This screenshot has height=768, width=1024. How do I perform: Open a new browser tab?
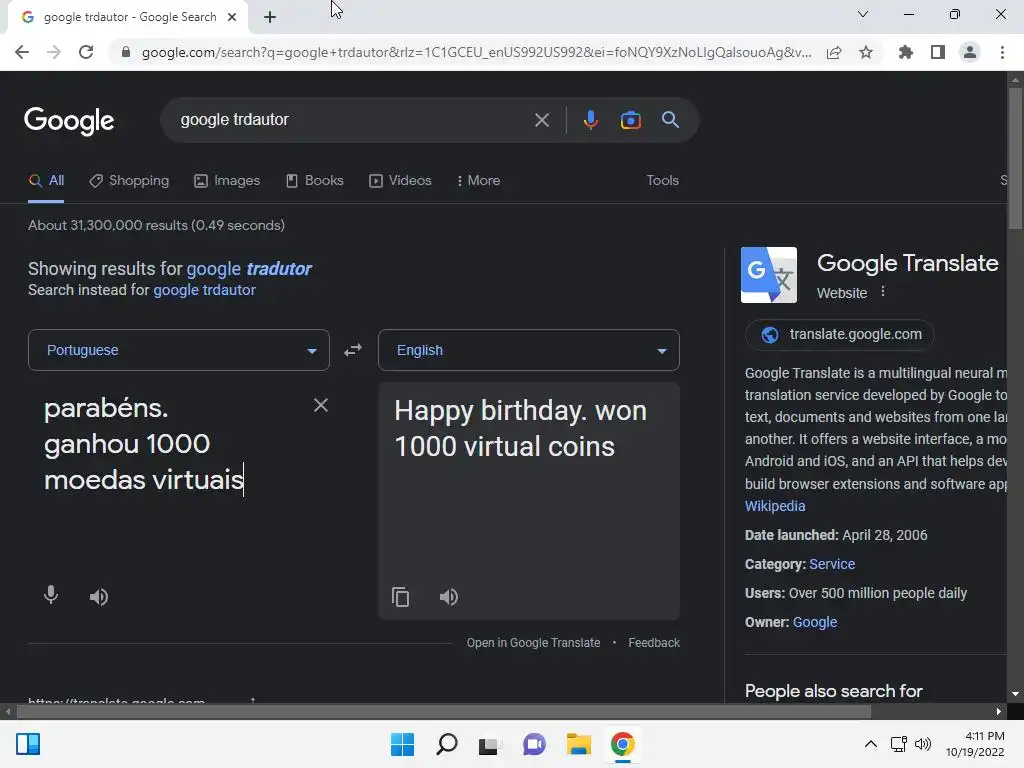click(270, 17)
